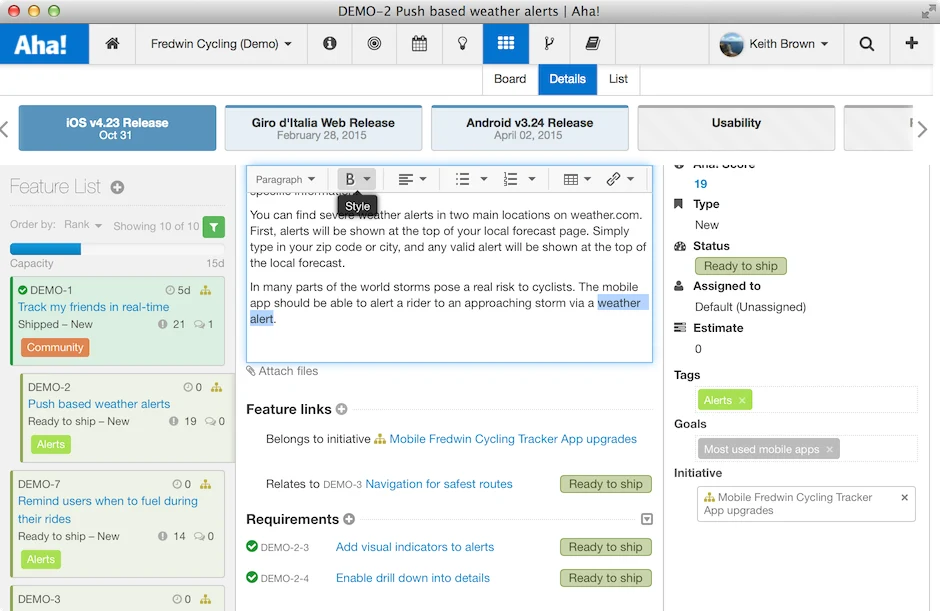
Task: Click the Community tag on DEMO-1
Action: point(55,347)
